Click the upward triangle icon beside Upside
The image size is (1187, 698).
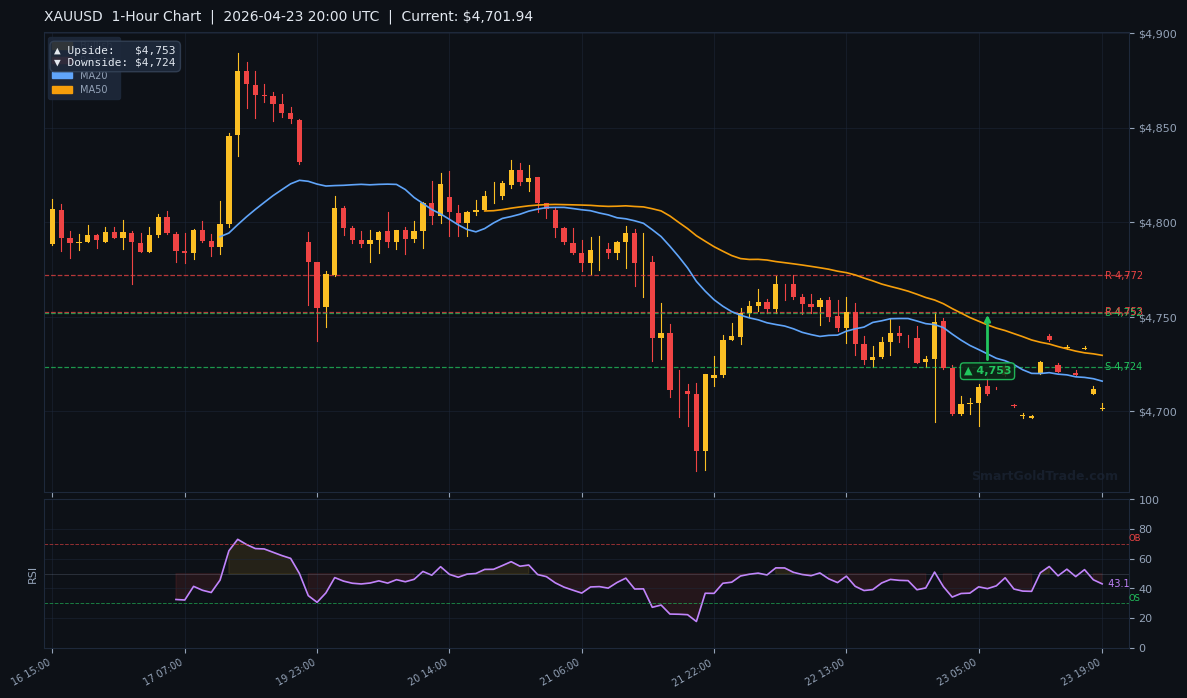point(58,50)
